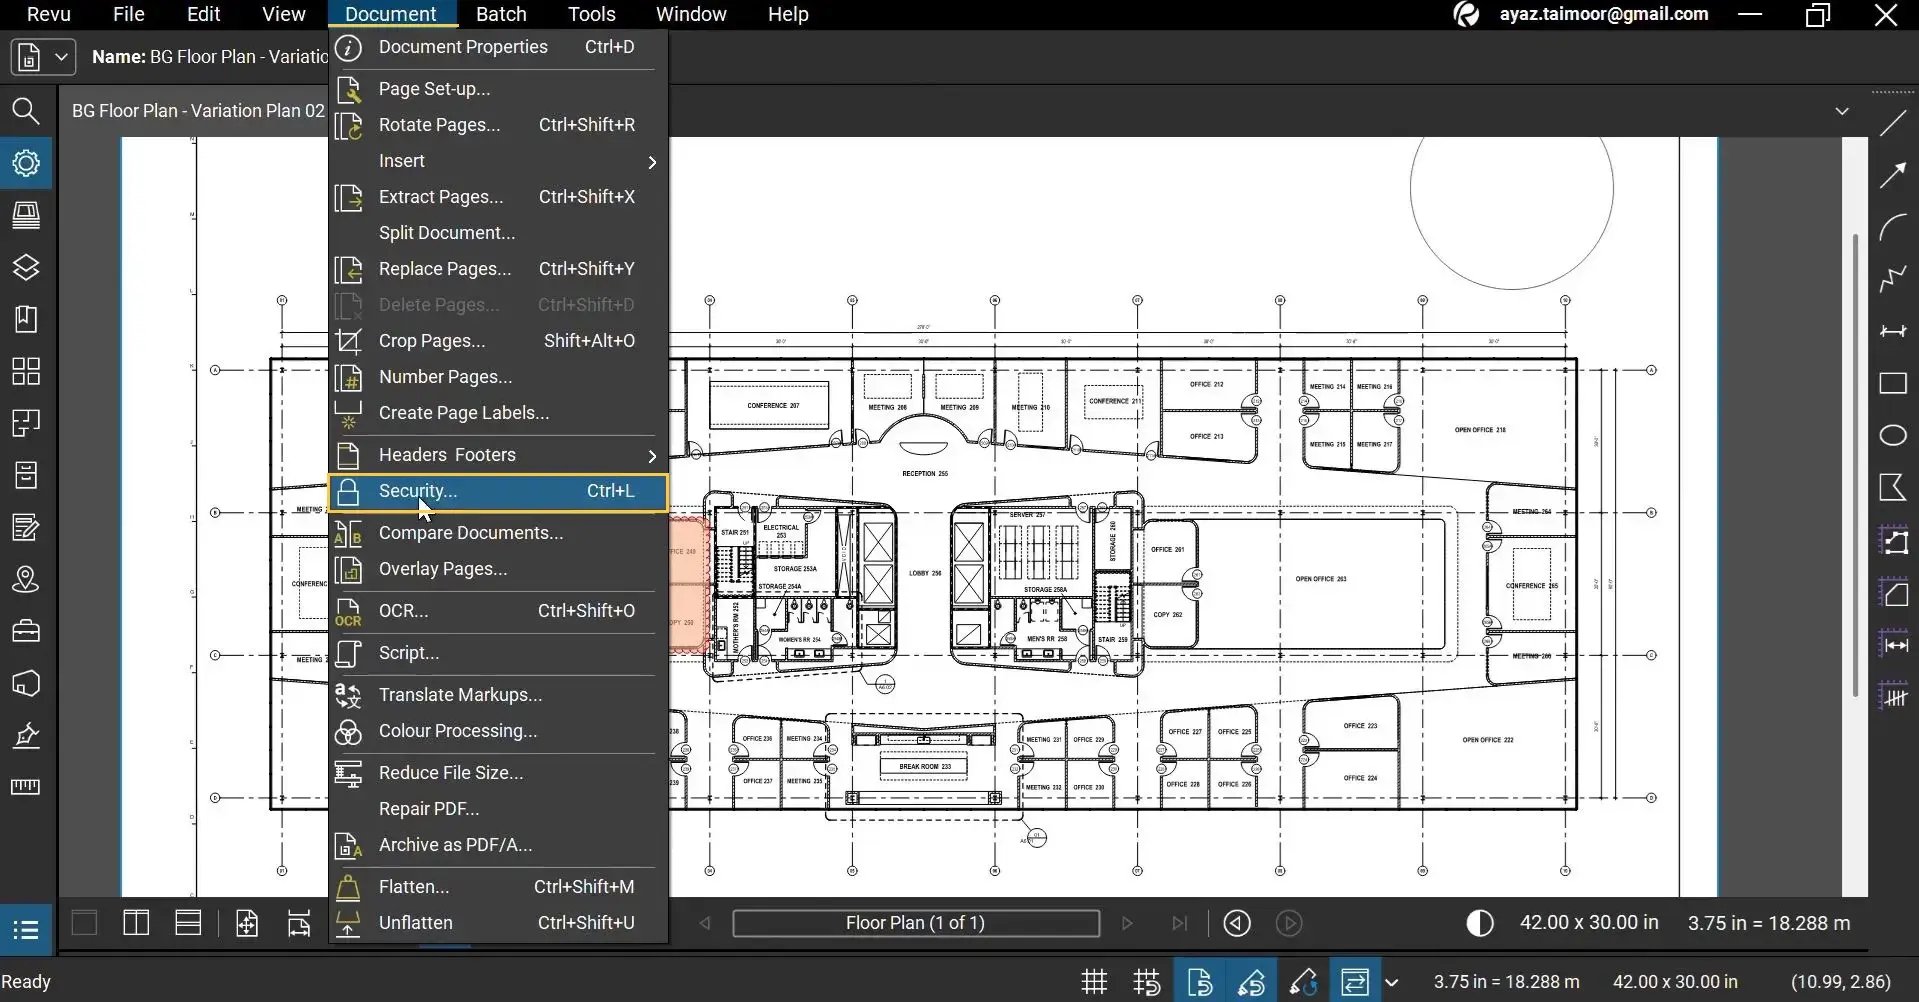Viewport: 1919px width, 1002px height.
Task: Select the Ellipse markup tool
Action: point(1892,436)
